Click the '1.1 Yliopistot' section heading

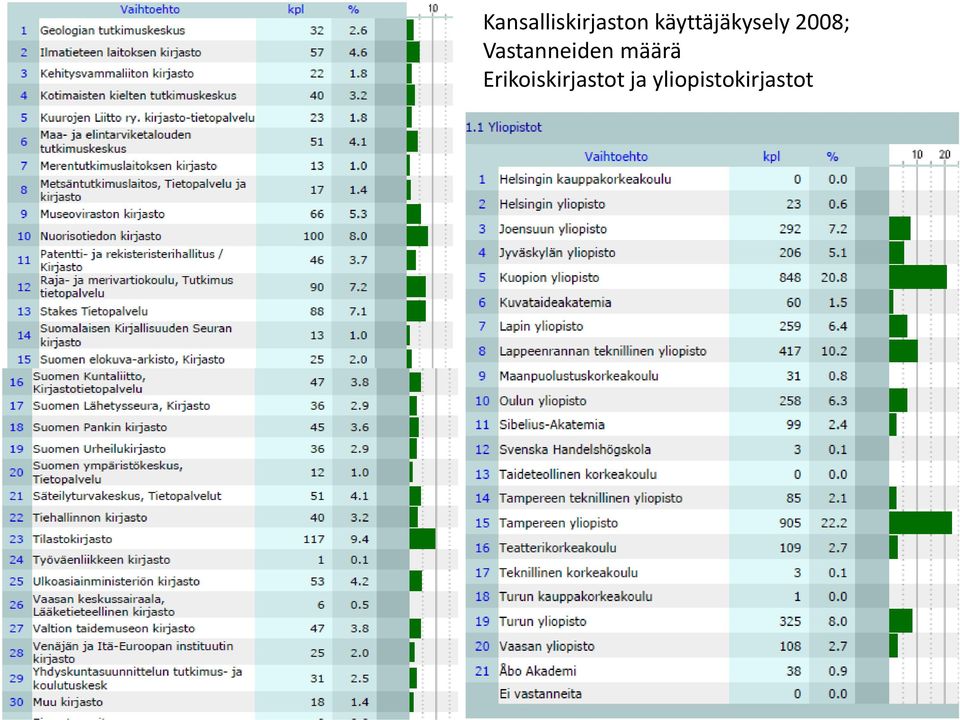point(503,127)
